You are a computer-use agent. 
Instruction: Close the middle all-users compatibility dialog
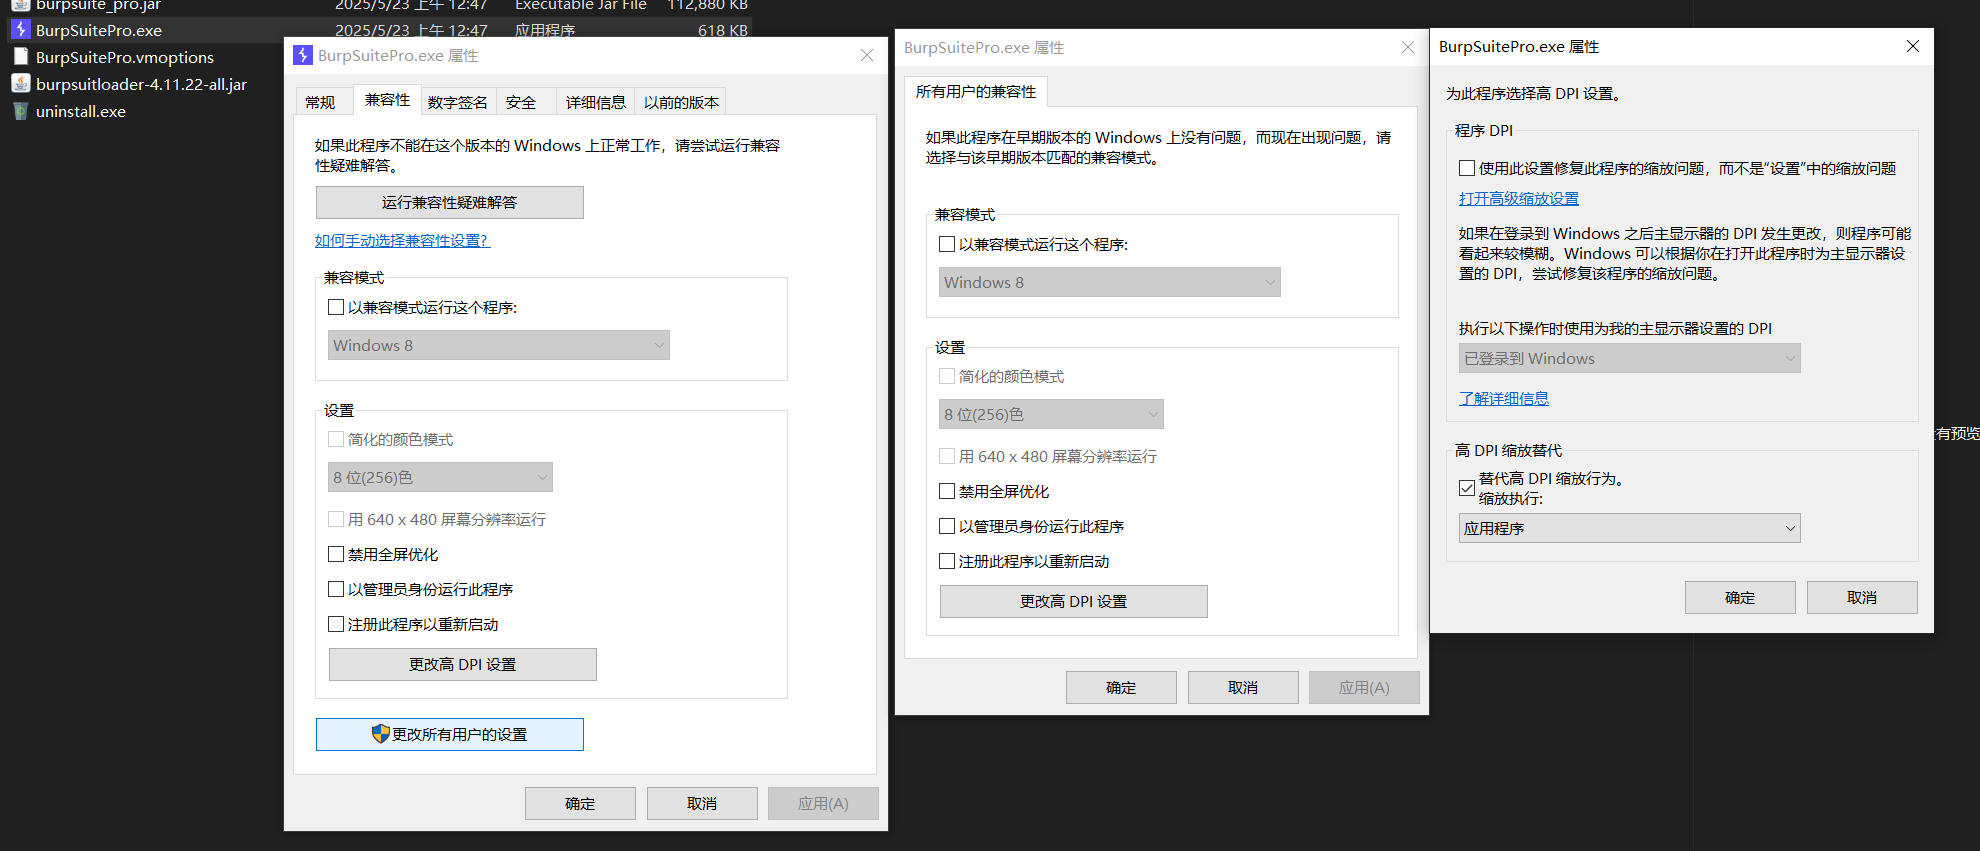coord(1407,47)
